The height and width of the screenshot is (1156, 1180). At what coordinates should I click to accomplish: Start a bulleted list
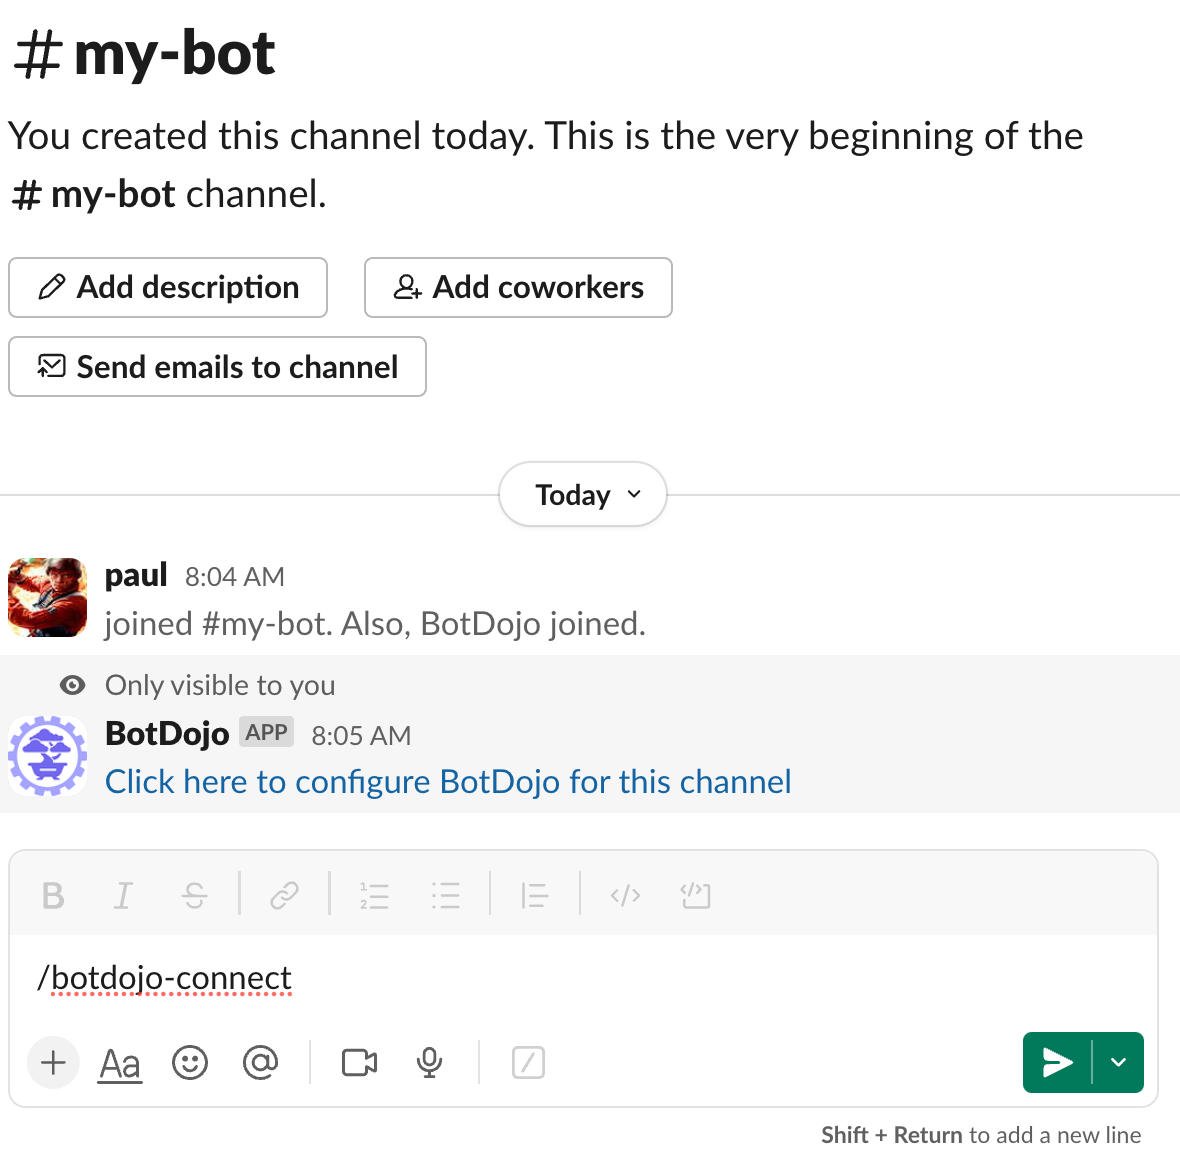446,896
